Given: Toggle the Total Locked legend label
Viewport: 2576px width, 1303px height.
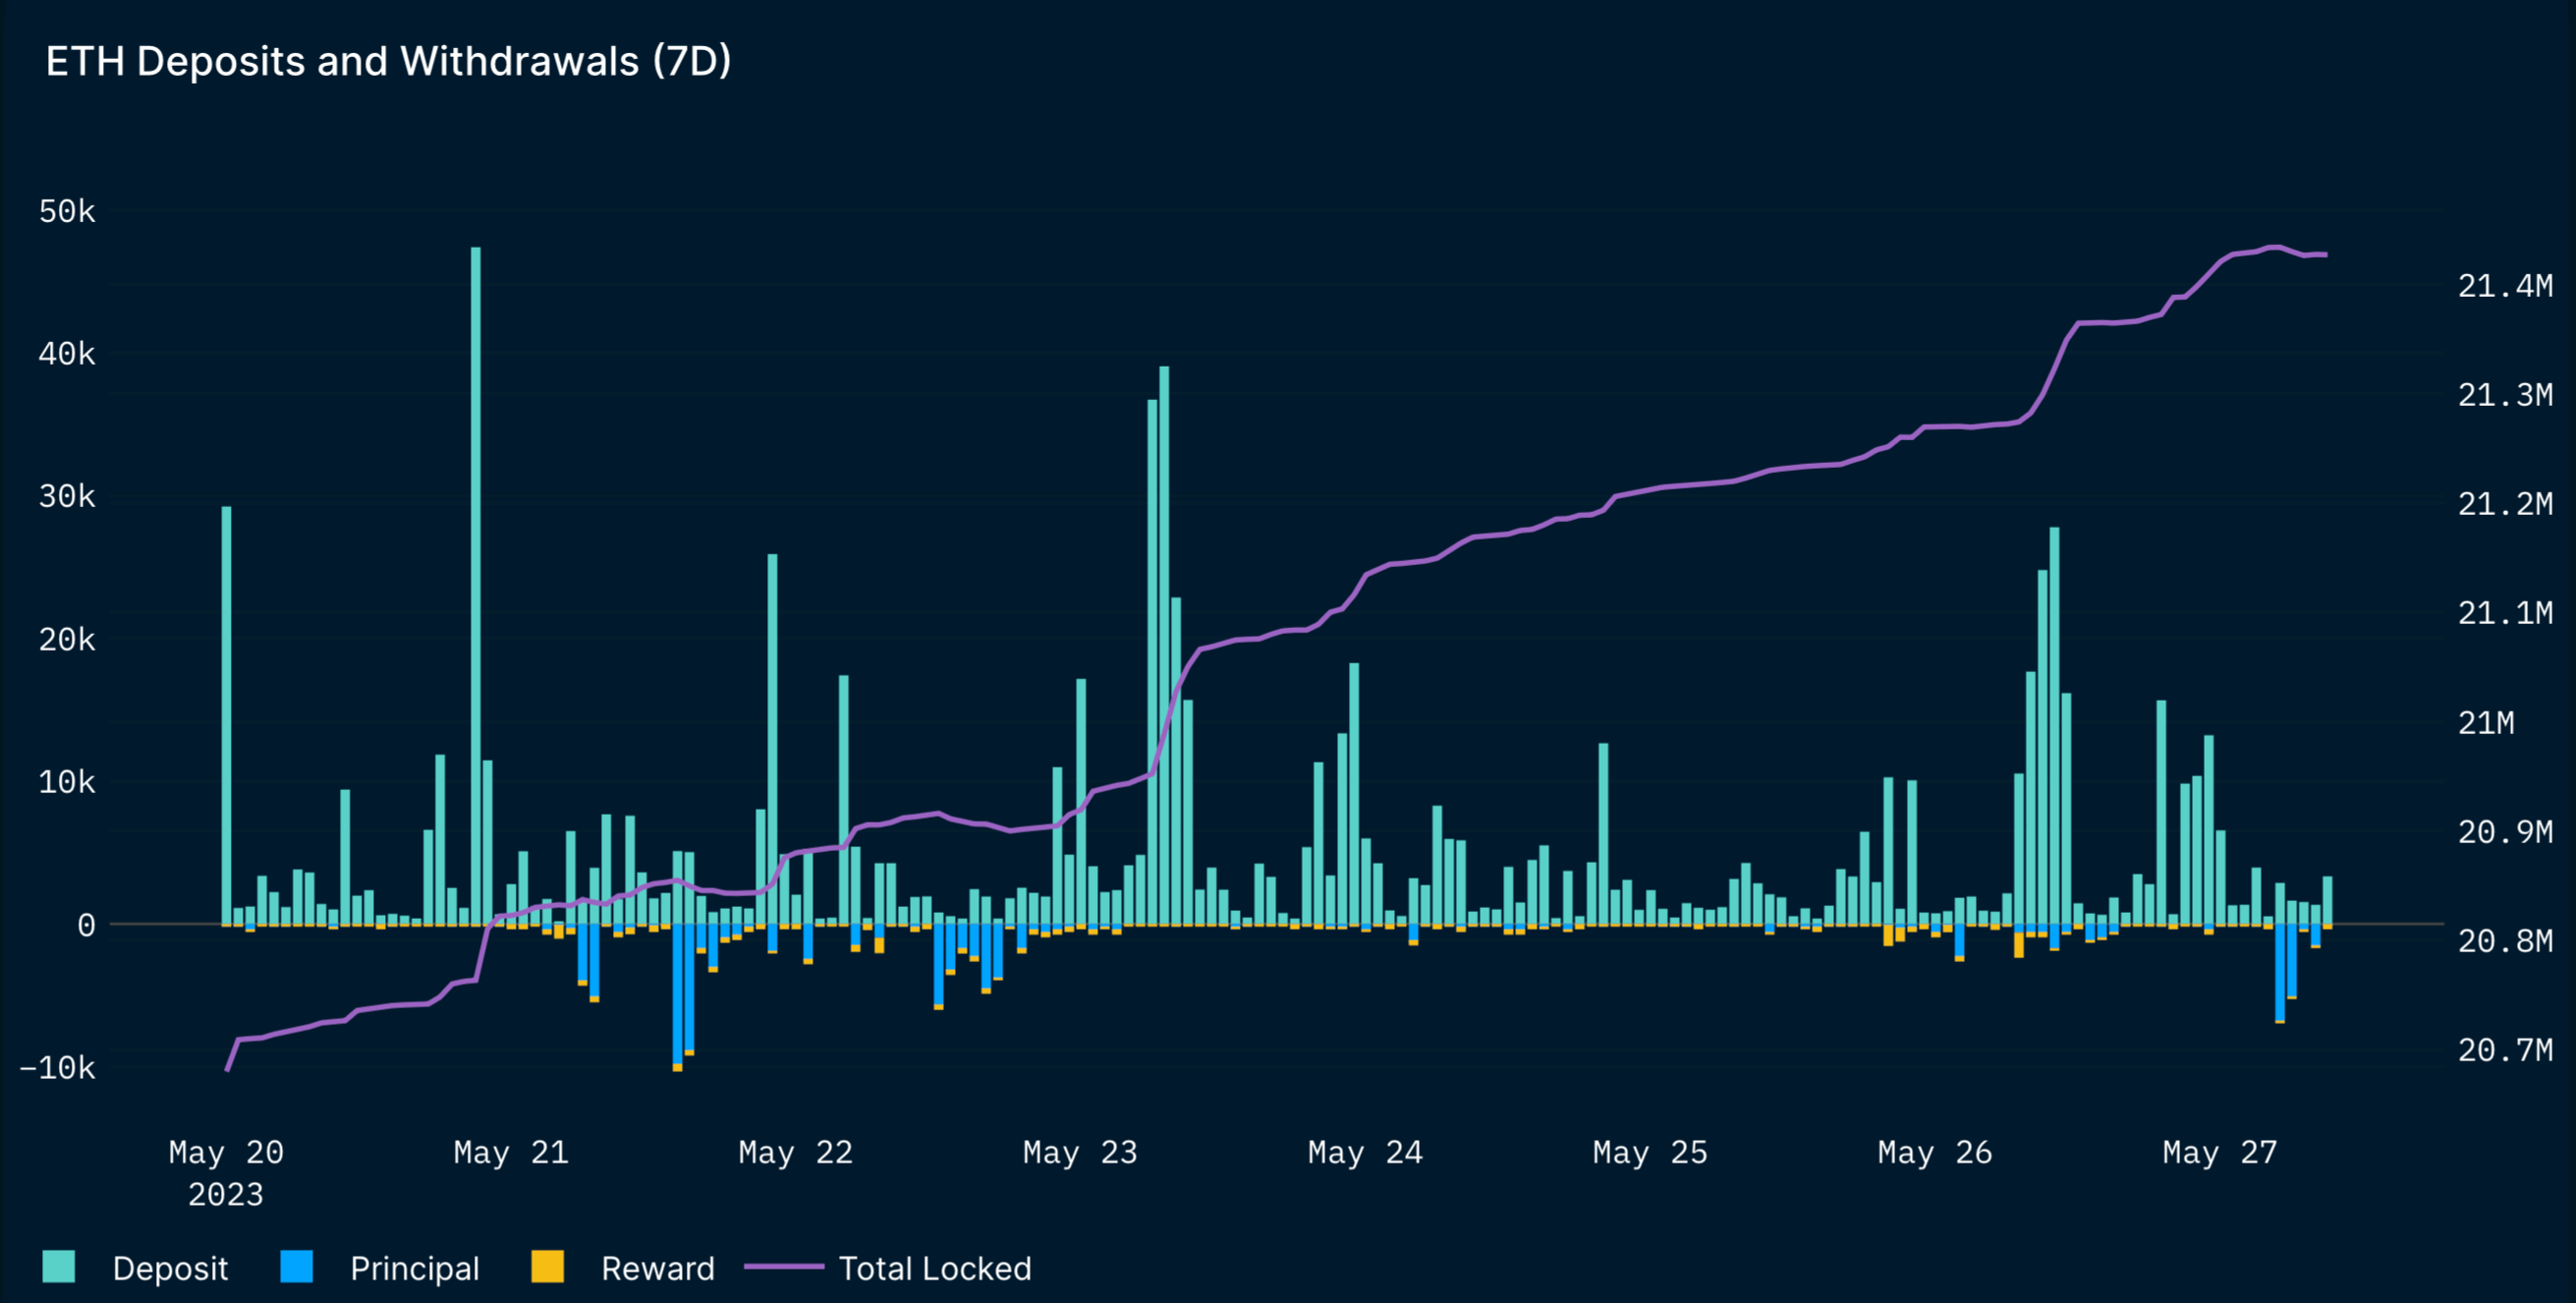Looking at the screenshot, I should click(934, 1268).
